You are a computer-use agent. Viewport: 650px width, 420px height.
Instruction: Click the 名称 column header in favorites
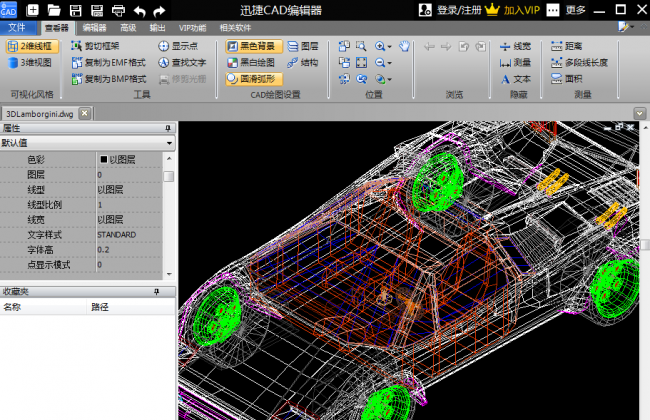43,307
